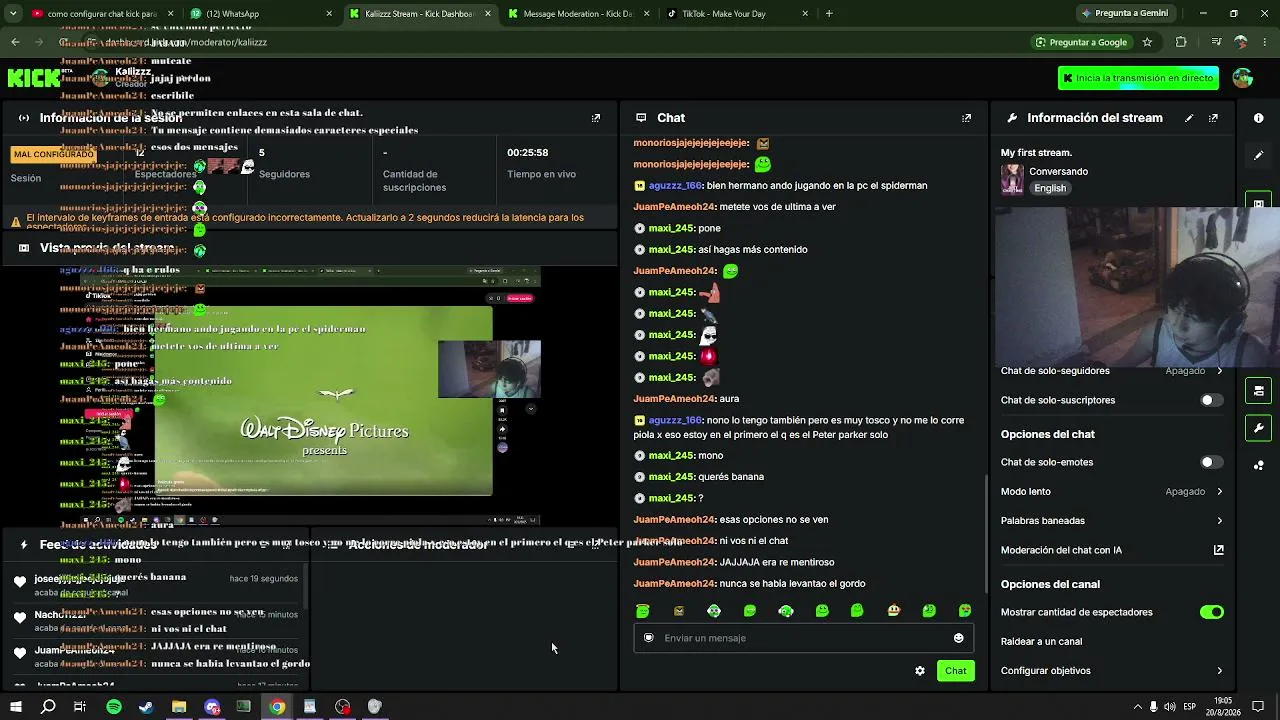The image size is (1280, 720).
Task: Open the notification center icon
Action: (x=1259, y=707)
